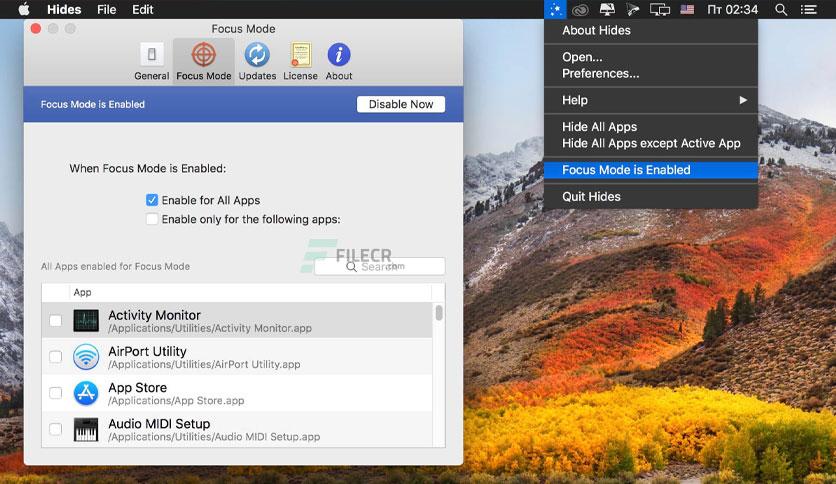Viewport: 836px width, 484px height.
Task: Open Spotlight search magnifier icon
Action: (x=781, y=10)
